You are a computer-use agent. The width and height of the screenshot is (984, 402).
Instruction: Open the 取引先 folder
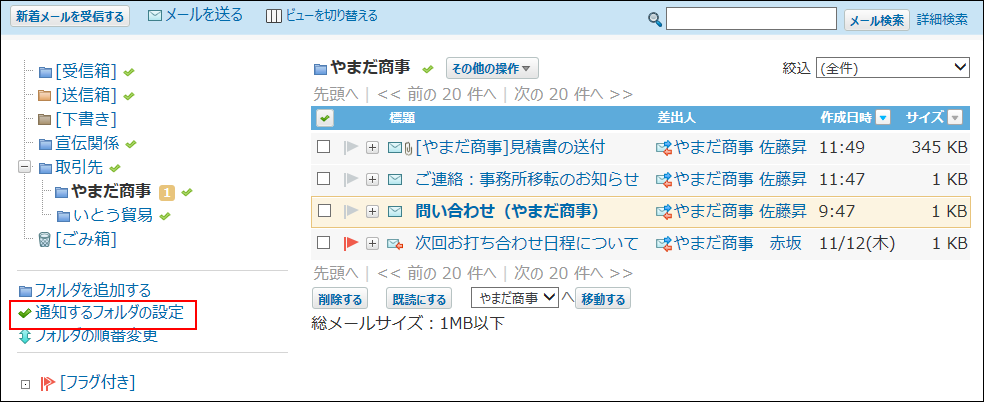point(79,167)
